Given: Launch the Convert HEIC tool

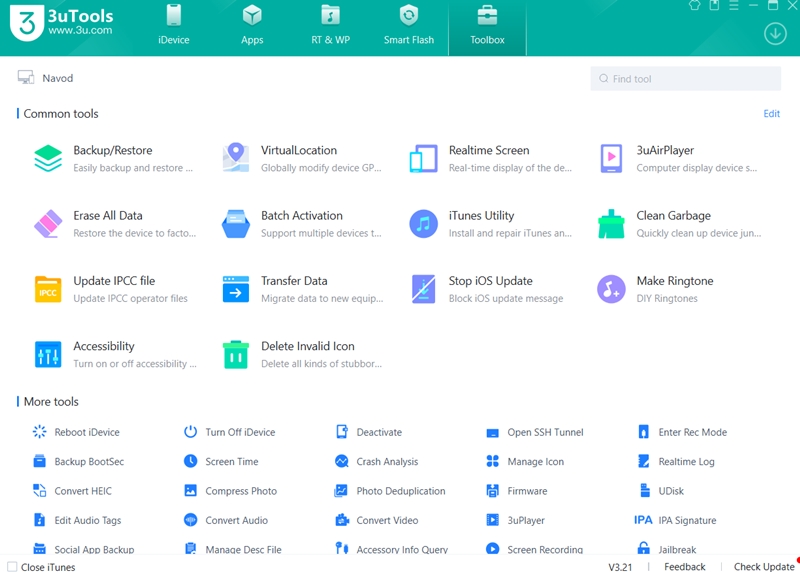Looking at the screenshot, I should coord(72,491).
